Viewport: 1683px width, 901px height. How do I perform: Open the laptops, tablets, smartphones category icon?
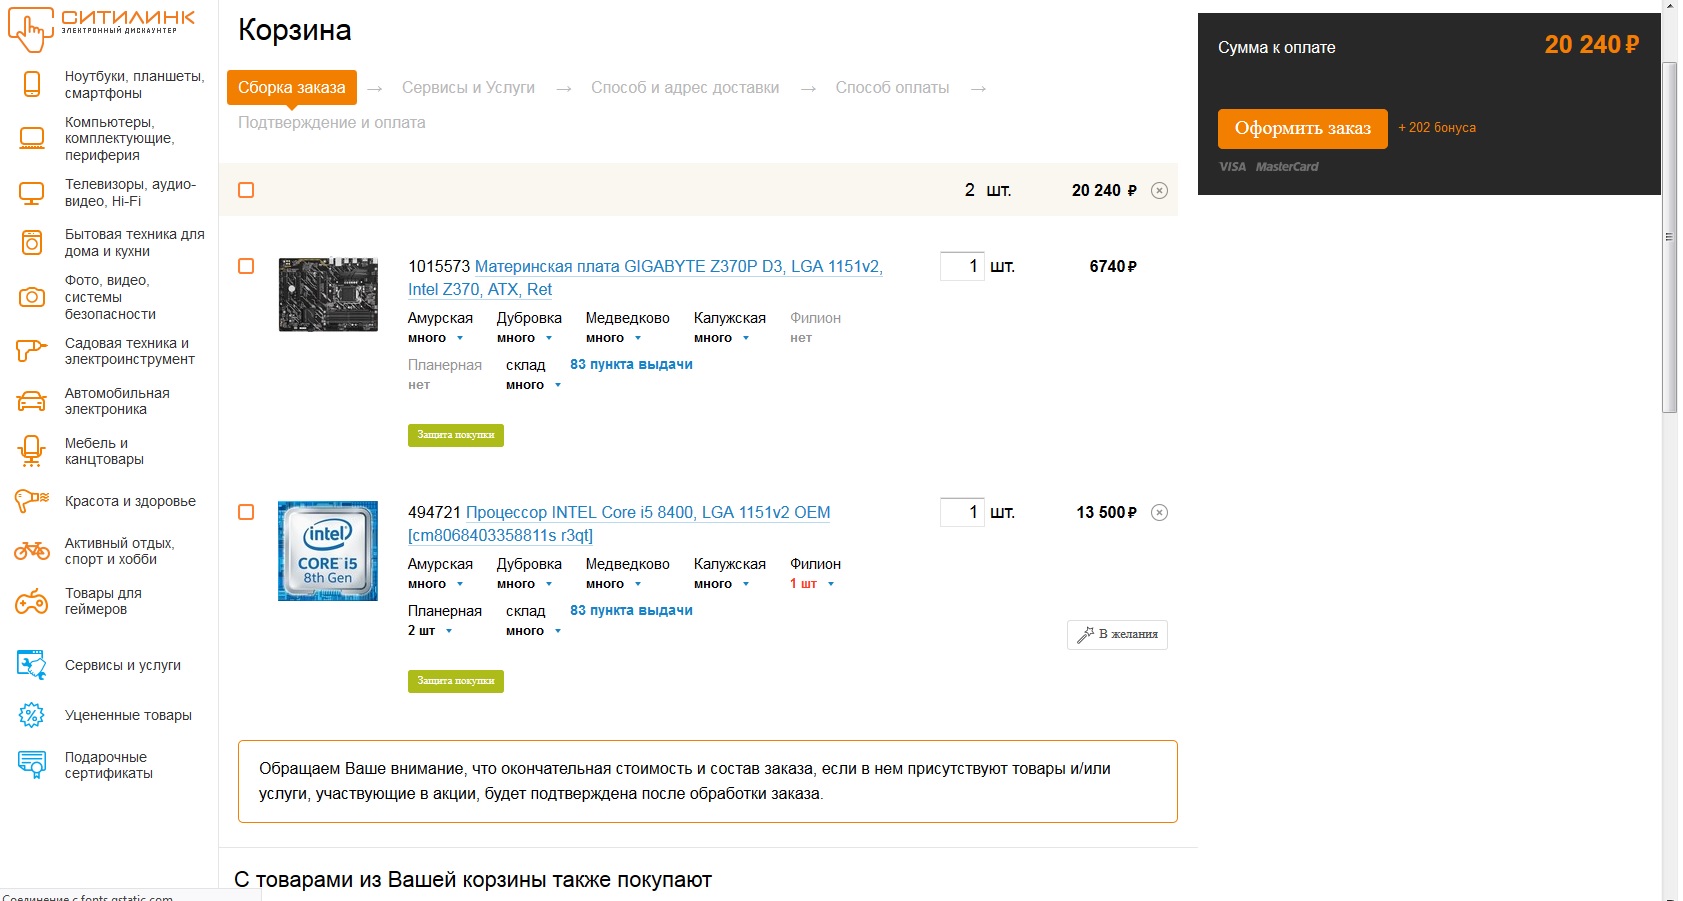(32, 85)
